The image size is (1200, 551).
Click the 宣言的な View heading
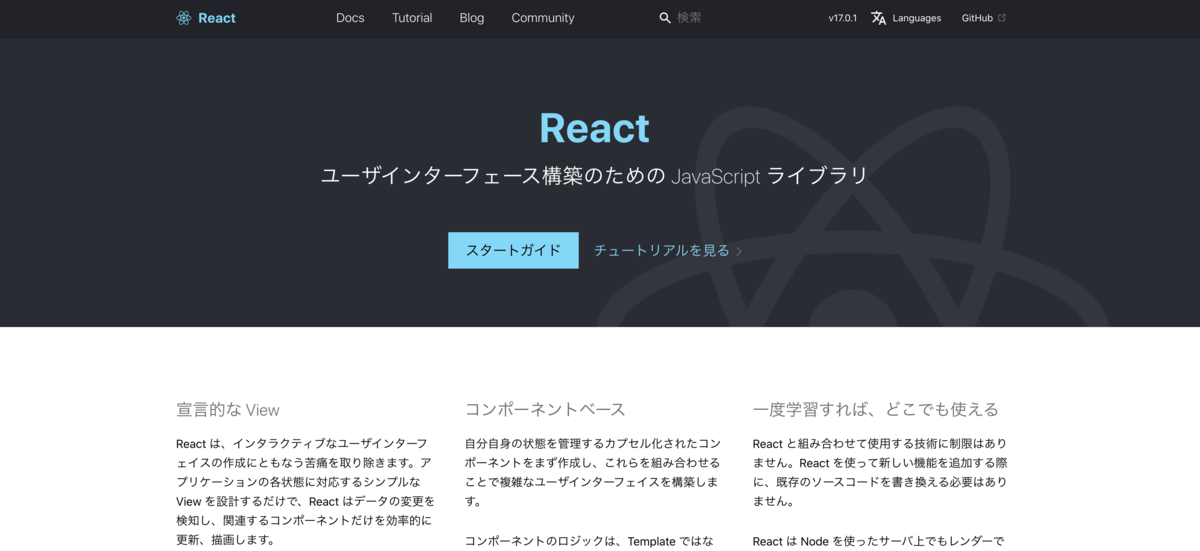coord(228,410)
